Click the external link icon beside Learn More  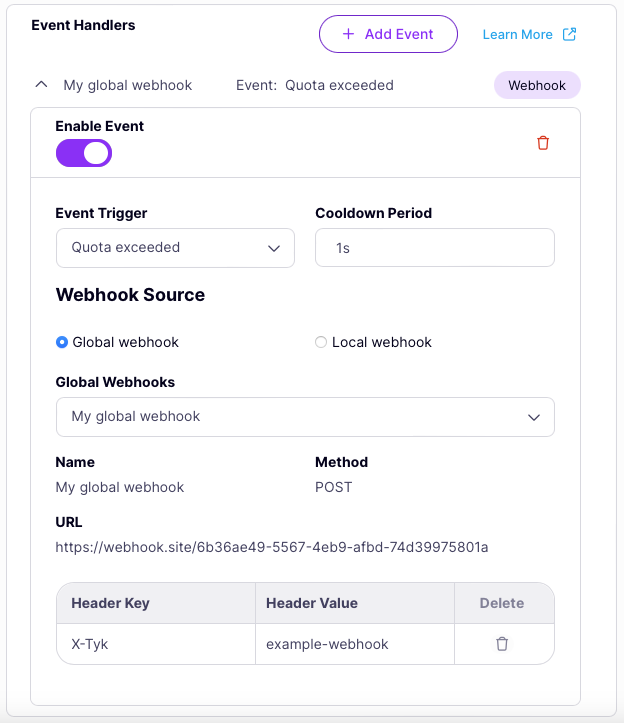tap(570, 34)
